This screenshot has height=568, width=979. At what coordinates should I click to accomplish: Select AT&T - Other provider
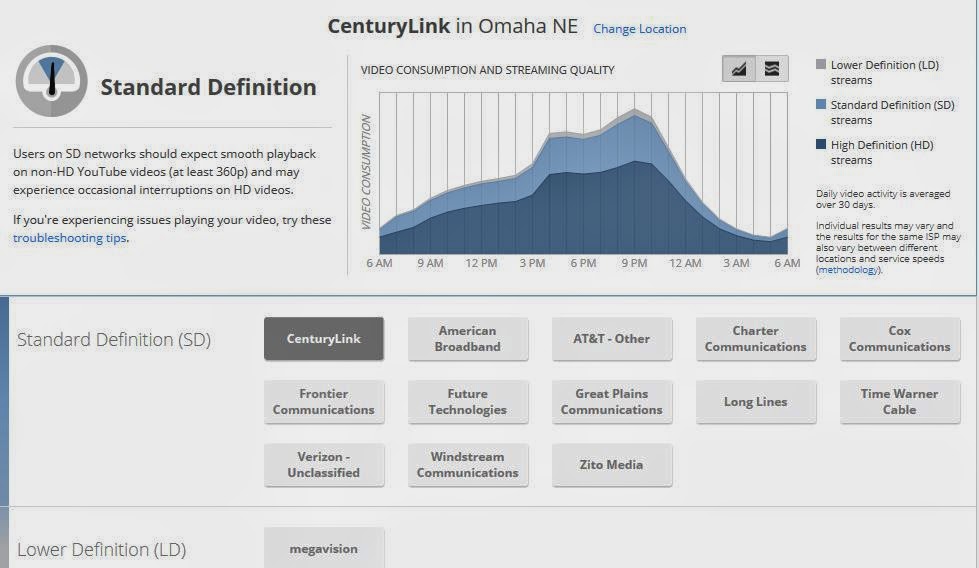[x=612, y=338]
